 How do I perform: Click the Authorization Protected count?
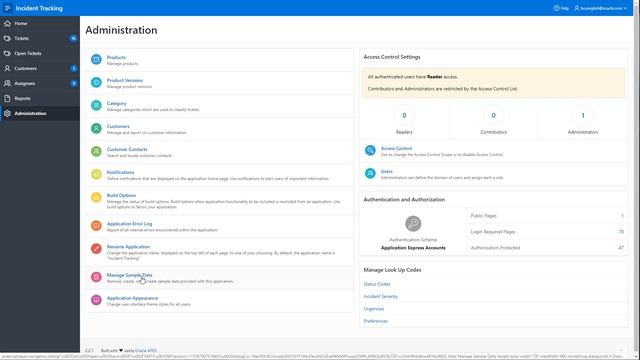pos(621,248)
